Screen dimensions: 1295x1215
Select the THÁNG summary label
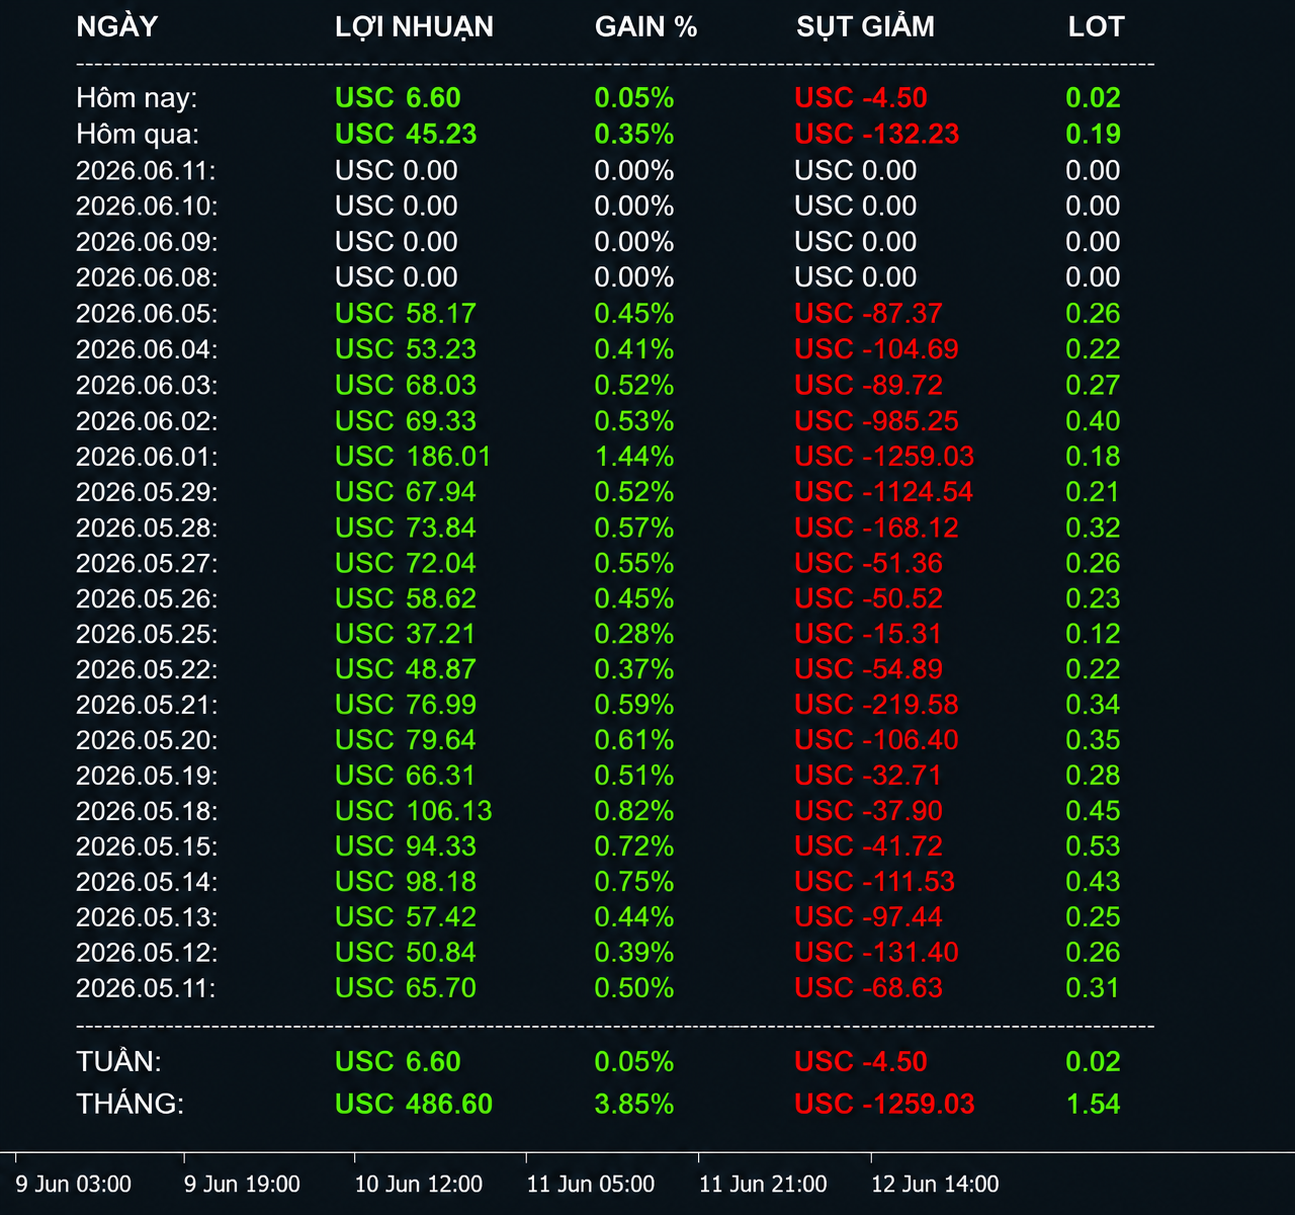pyautogui.click(x=130, y=1104)
